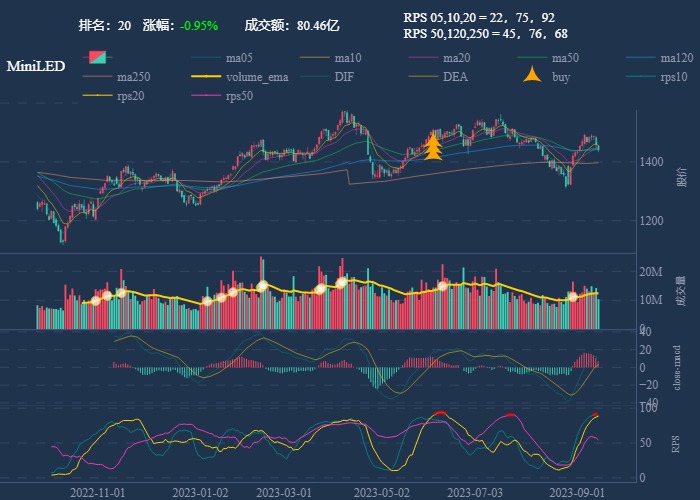Toggle the rps20 legend line icon
The image size is (700, 500).
point(98,96)
